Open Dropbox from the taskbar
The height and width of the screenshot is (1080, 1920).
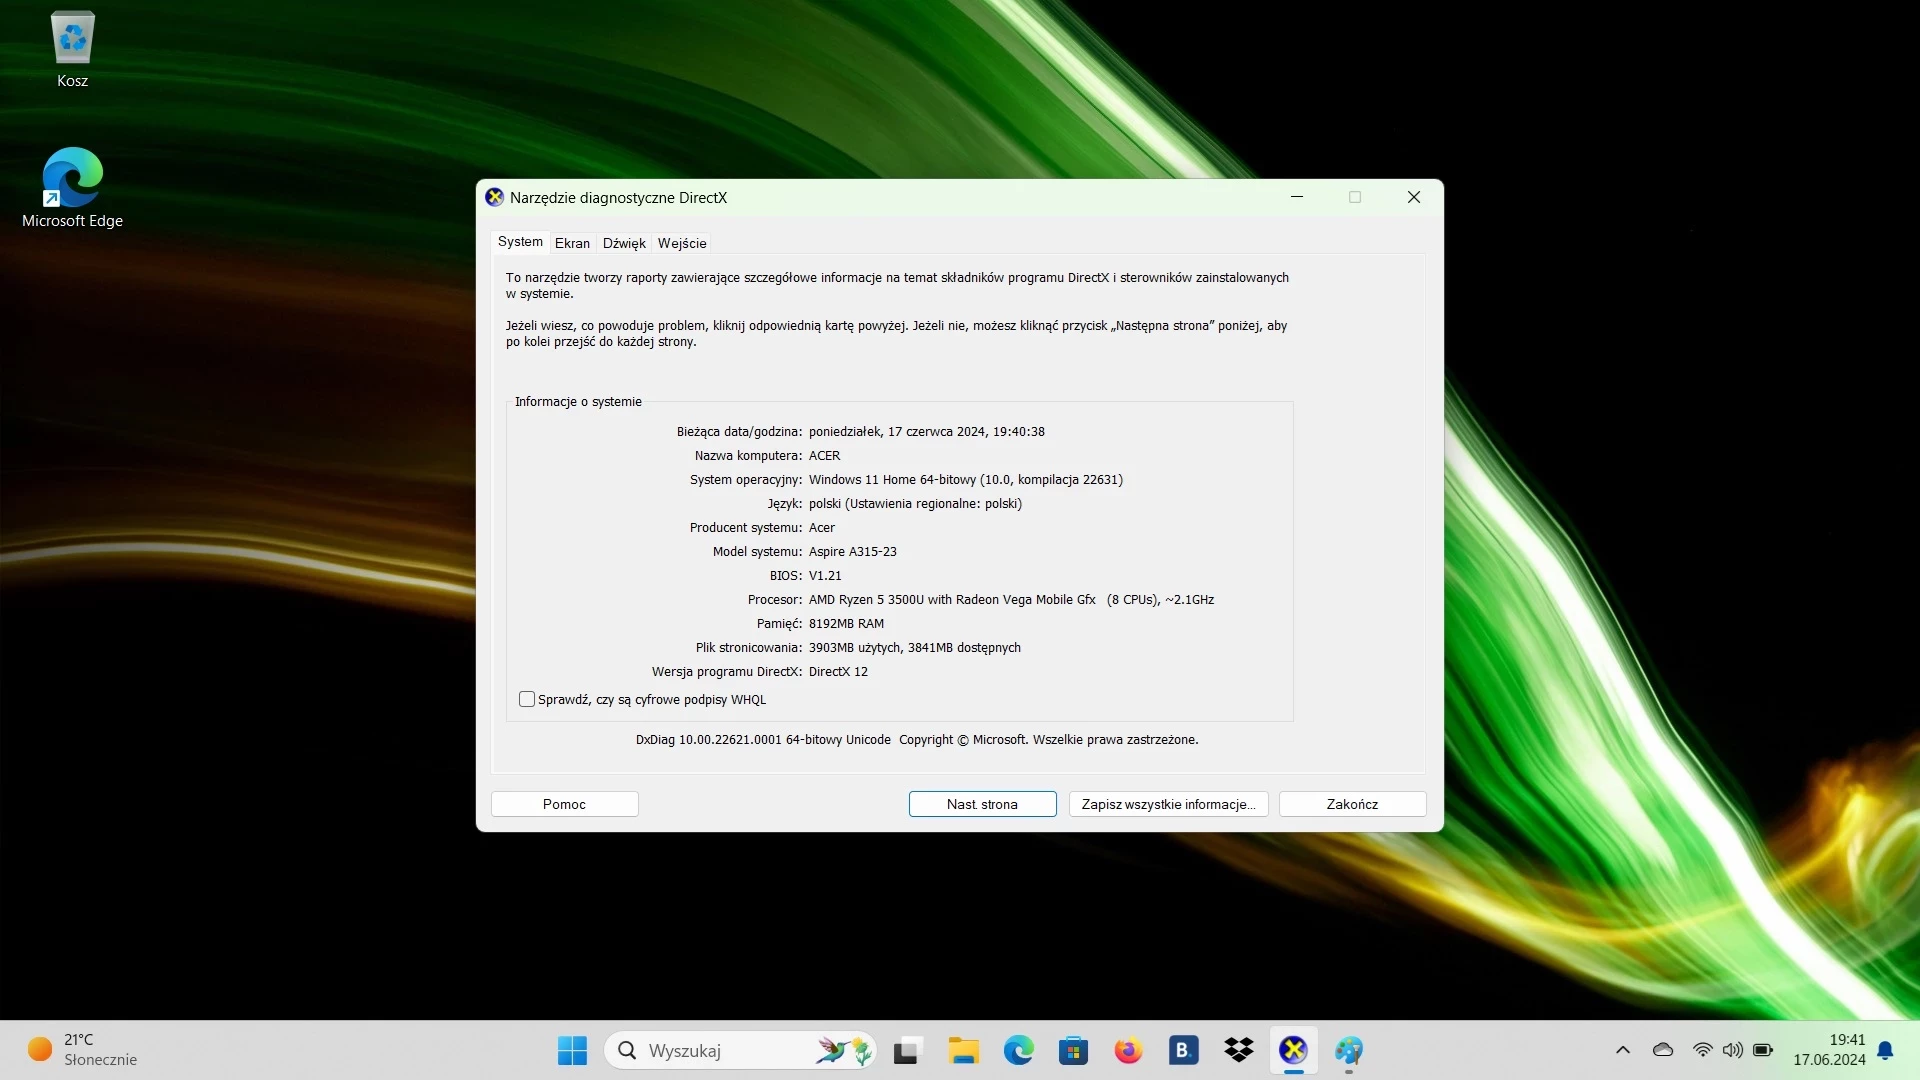[1238, 1050]
